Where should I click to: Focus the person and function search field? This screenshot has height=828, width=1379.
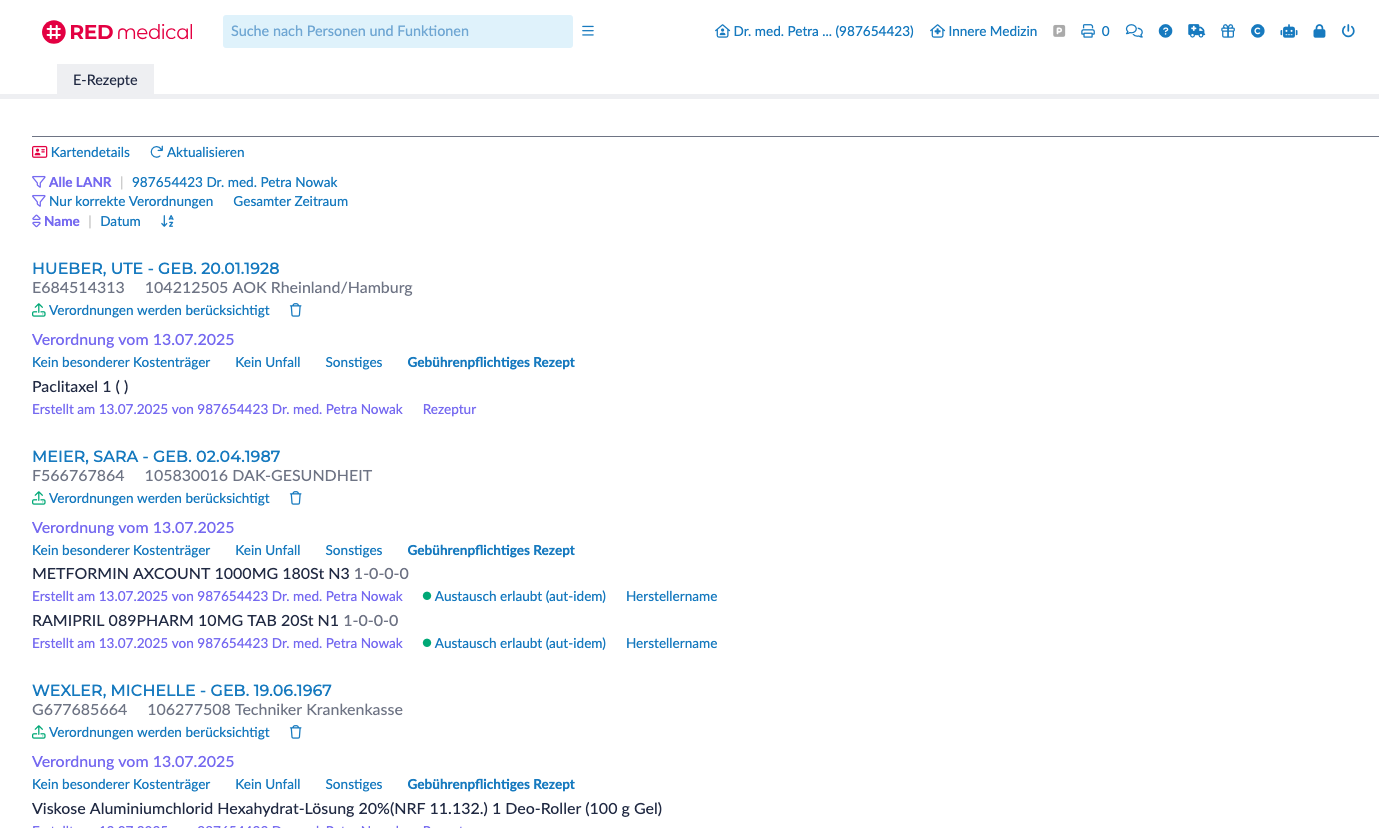(x=397, y=31)
